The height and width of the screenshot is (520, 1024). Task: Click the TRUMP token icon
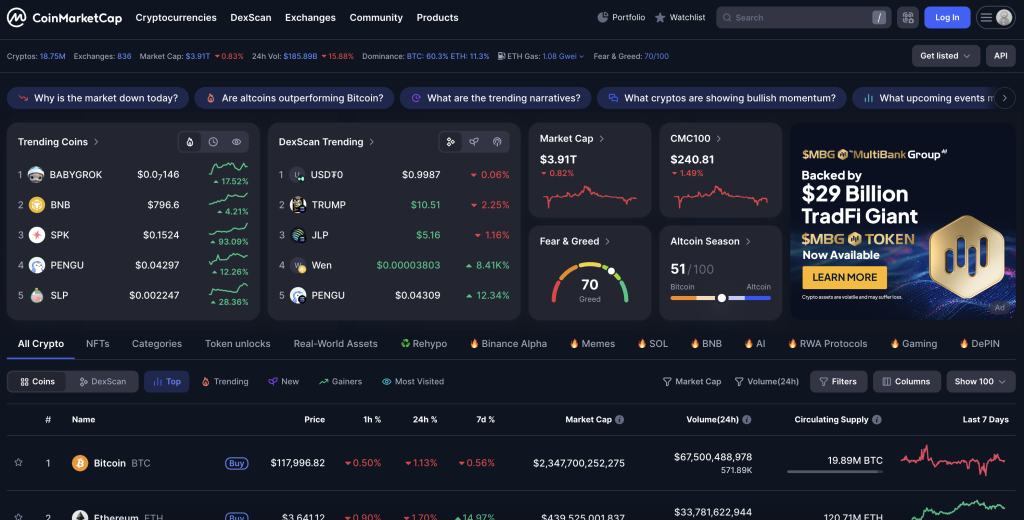coord(298,204)
